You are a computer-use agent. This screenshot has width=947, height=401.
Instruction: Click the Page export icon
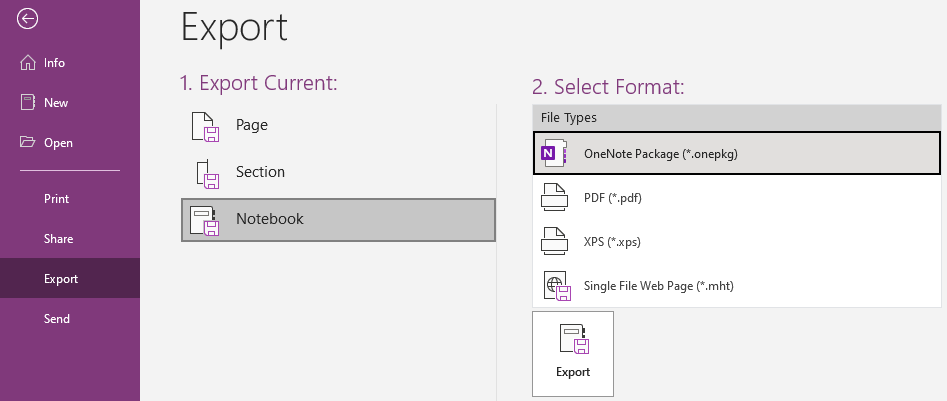(204, 127)
